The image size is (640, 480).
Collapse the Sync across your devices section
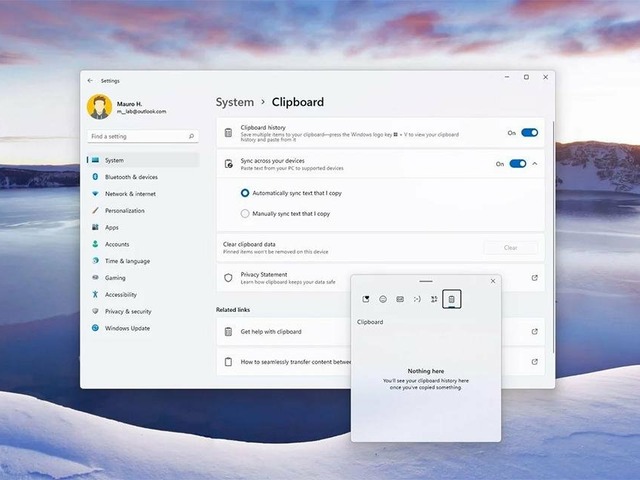535,163
